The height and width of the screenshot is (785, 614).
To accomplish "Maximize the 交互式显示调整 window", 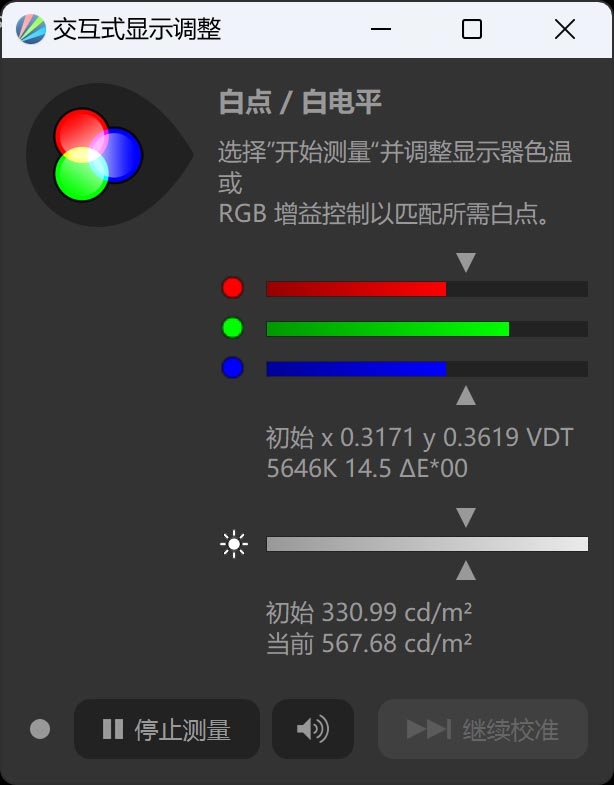I will pyautogui.click(x=472, y=29).
